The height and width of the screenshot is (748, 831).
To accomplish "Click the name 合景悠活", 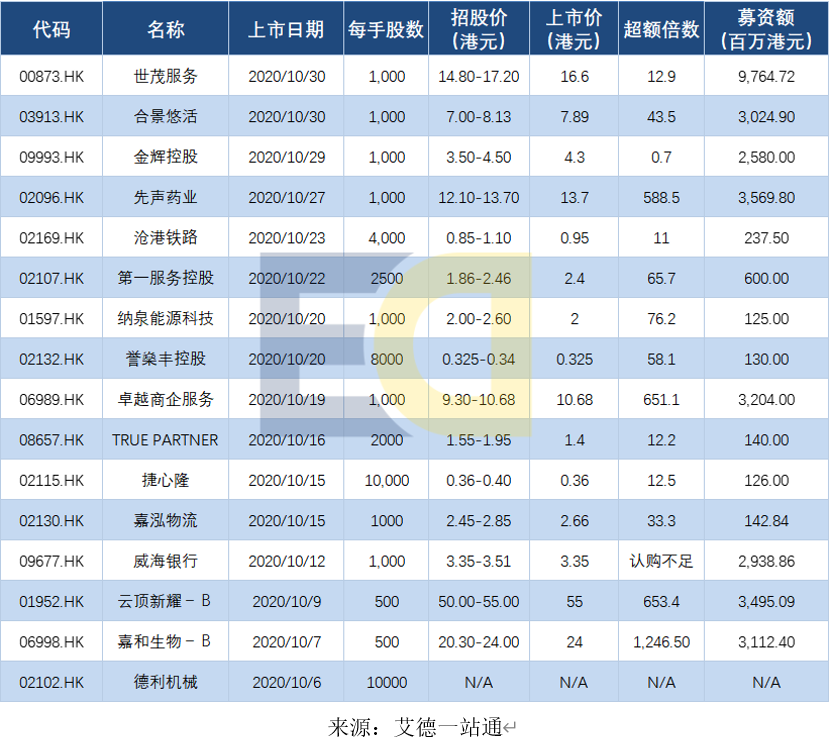I will (165, 117).
